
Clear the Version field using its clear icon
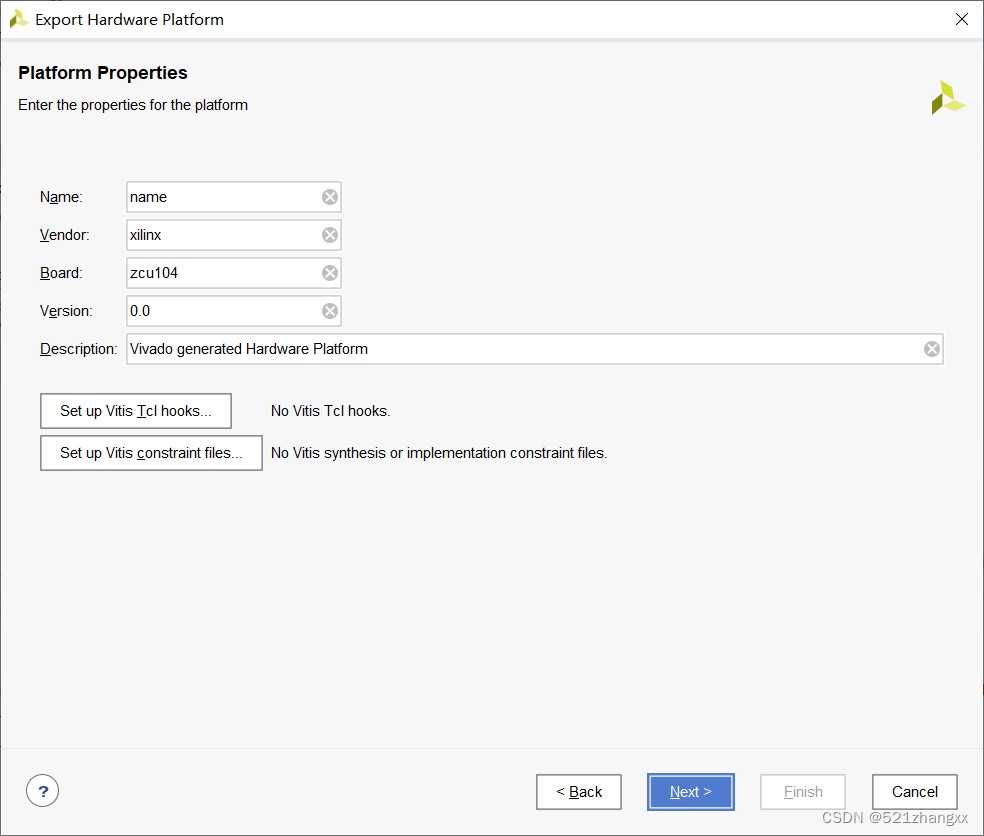click(330, 311)
